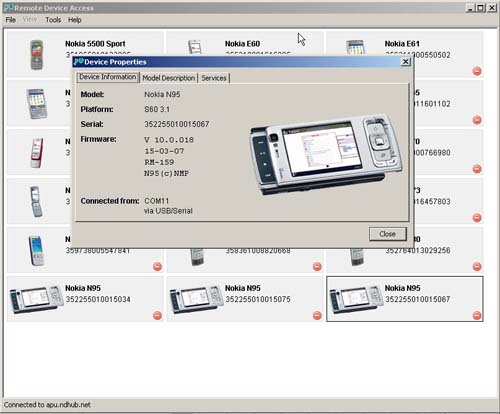Click the silver flip phone picture
Image resolution: width=500 pixels, height=414 pixels.
(36, 202)
